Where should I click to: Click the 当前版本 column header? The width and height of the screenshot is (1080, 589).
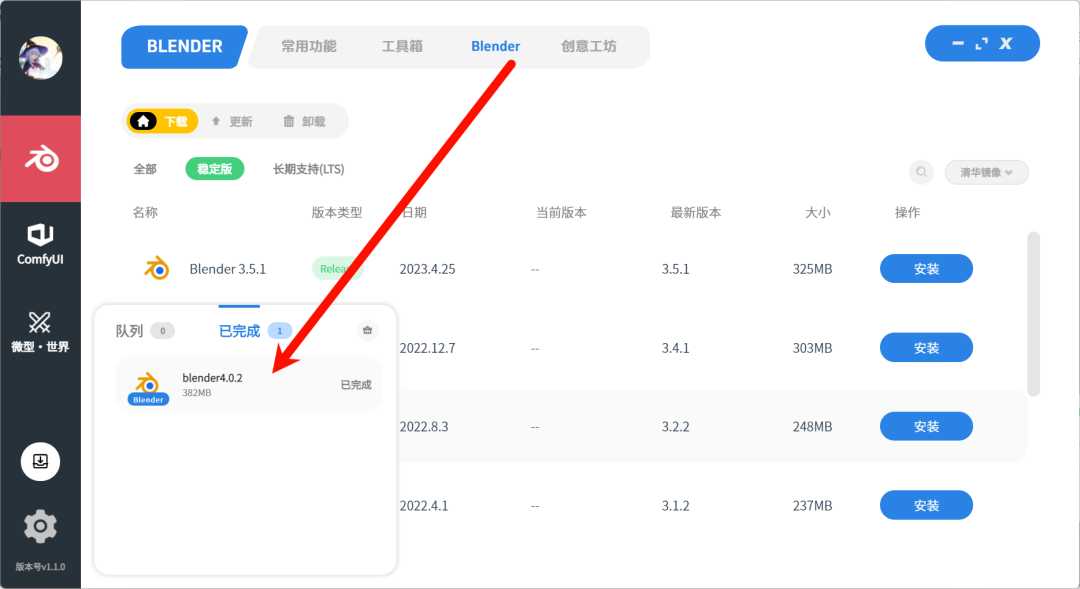click(x=561, y=212)
